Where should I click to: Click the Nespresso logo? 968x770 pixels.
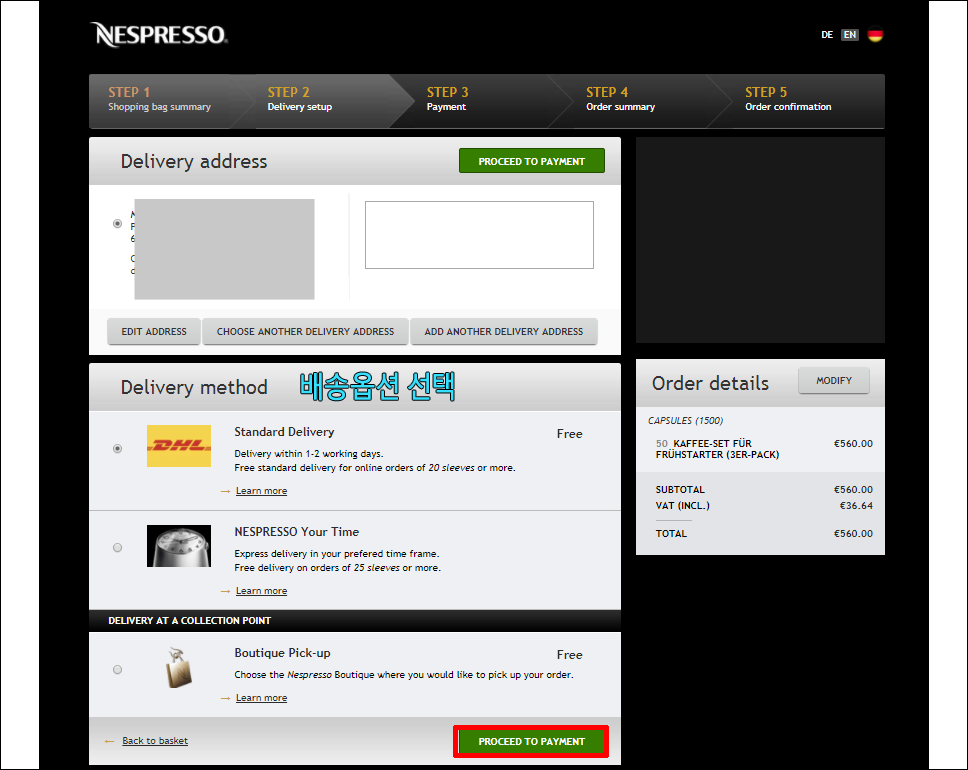[x=159, y=35]
